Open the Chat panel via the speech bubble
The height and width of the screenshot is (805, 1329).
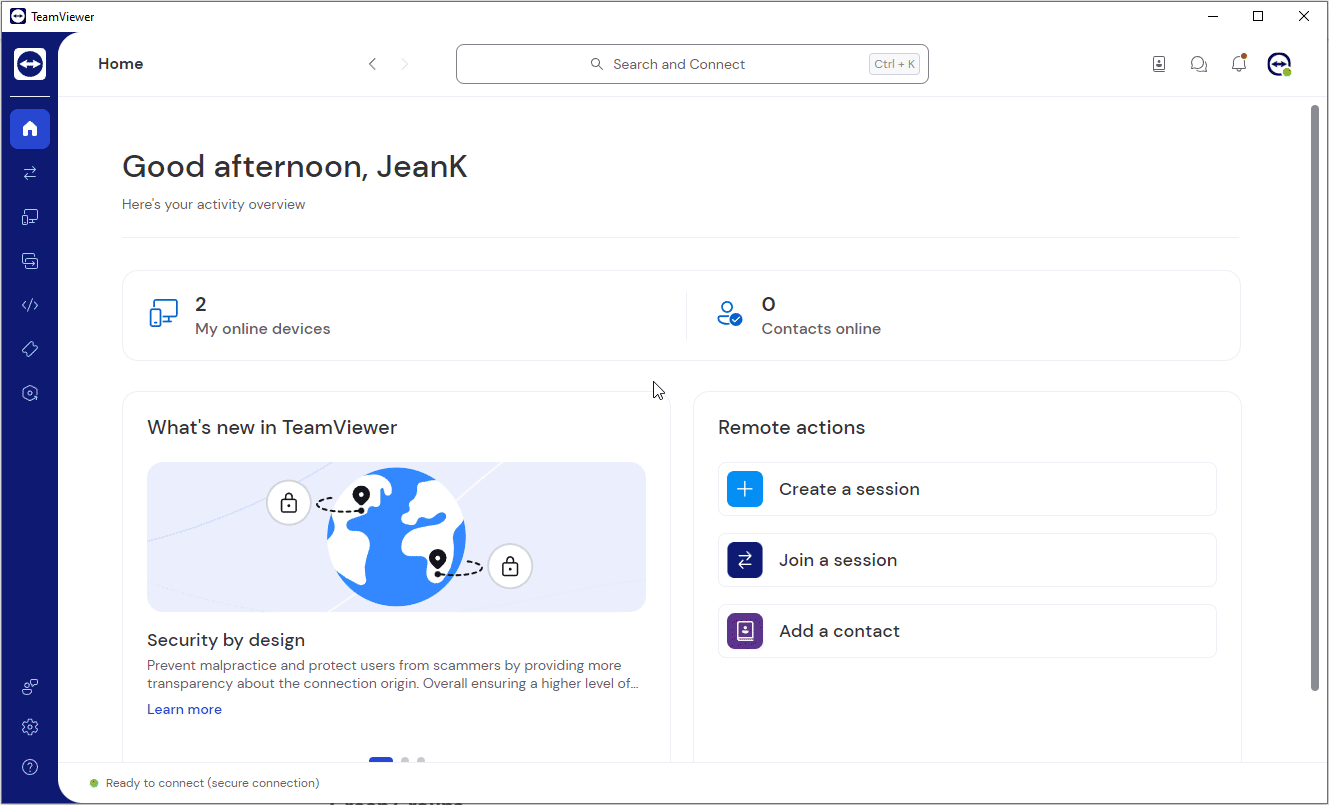coord(1199,63)
